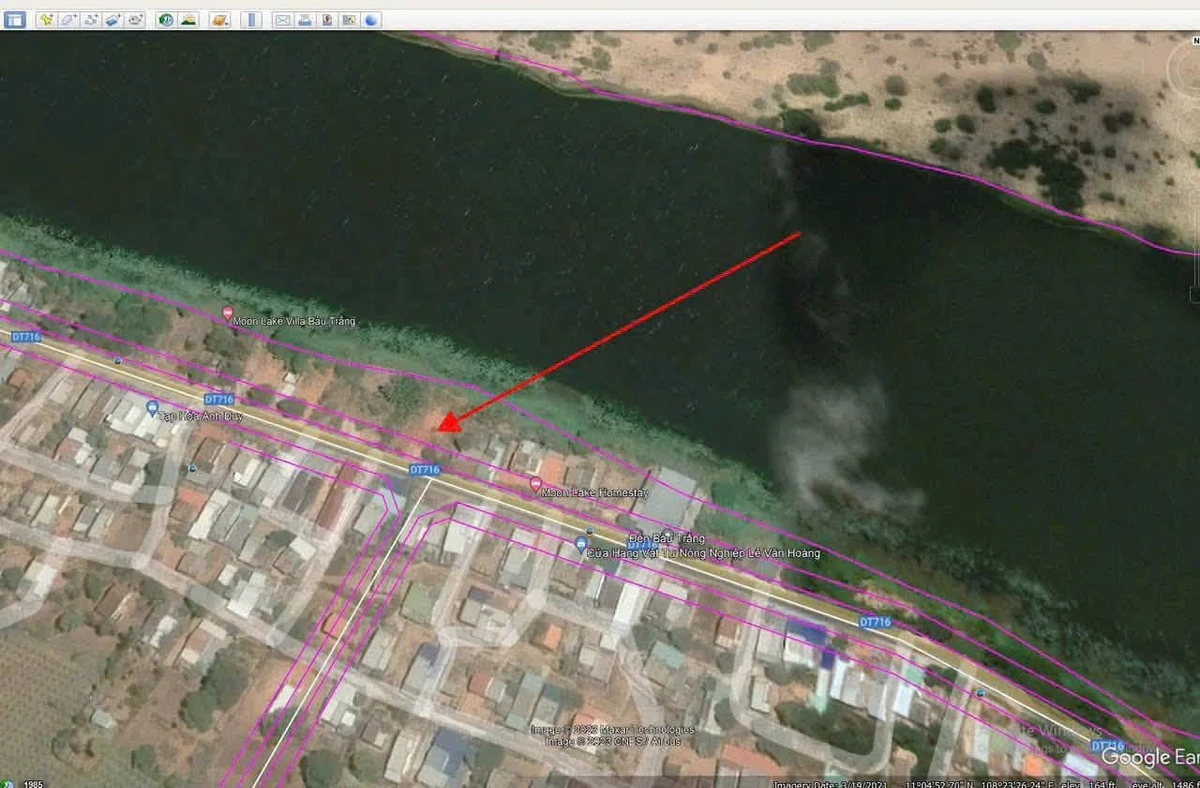Select the Add Image Overlay tool
The image size is (1200, 788).
[113, 20]
